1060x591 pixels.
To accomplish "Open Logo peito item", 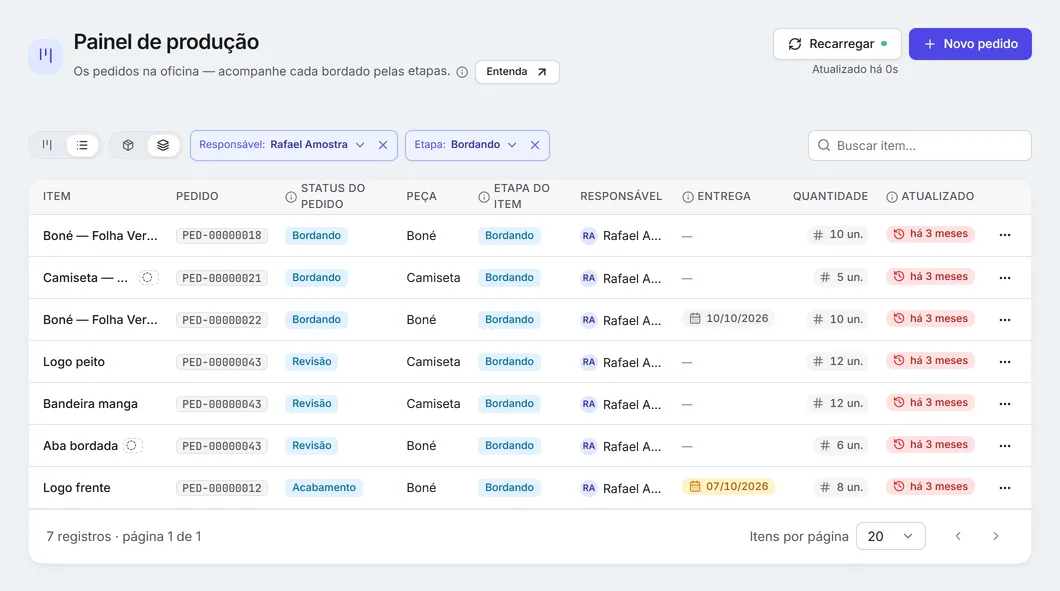I will pyautogui.click(x=74, y=362).
